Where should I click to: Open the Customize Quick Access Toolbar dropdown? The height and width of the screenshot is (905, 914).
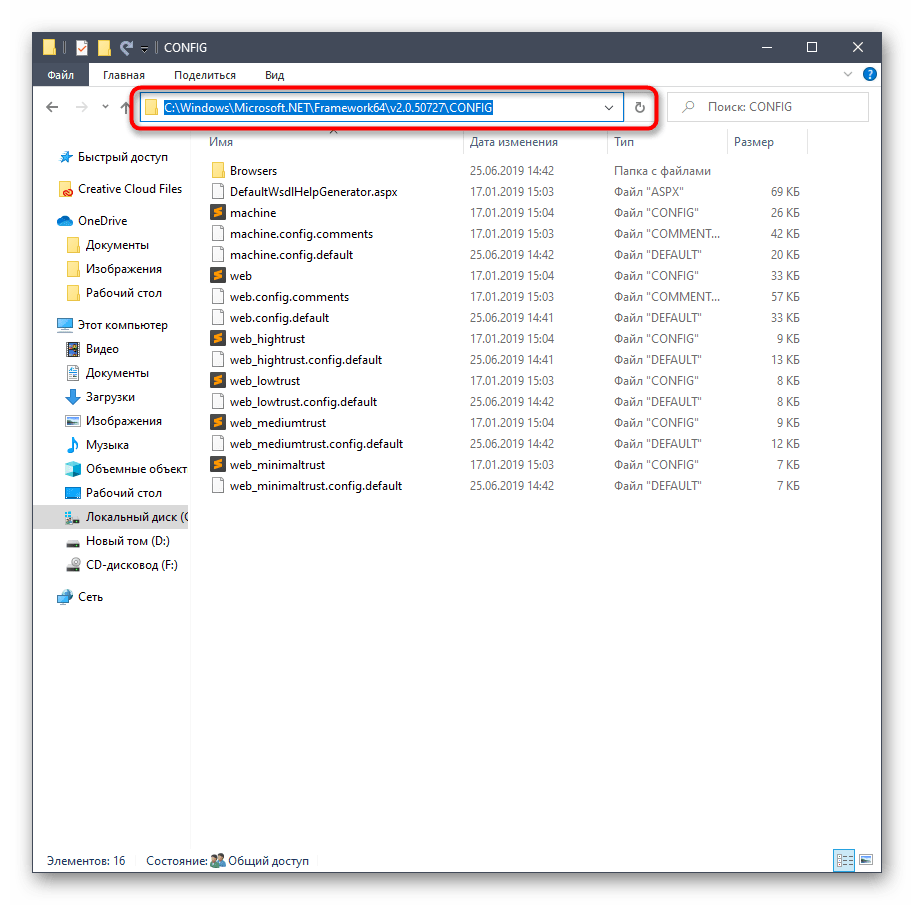tap(144, 49)
